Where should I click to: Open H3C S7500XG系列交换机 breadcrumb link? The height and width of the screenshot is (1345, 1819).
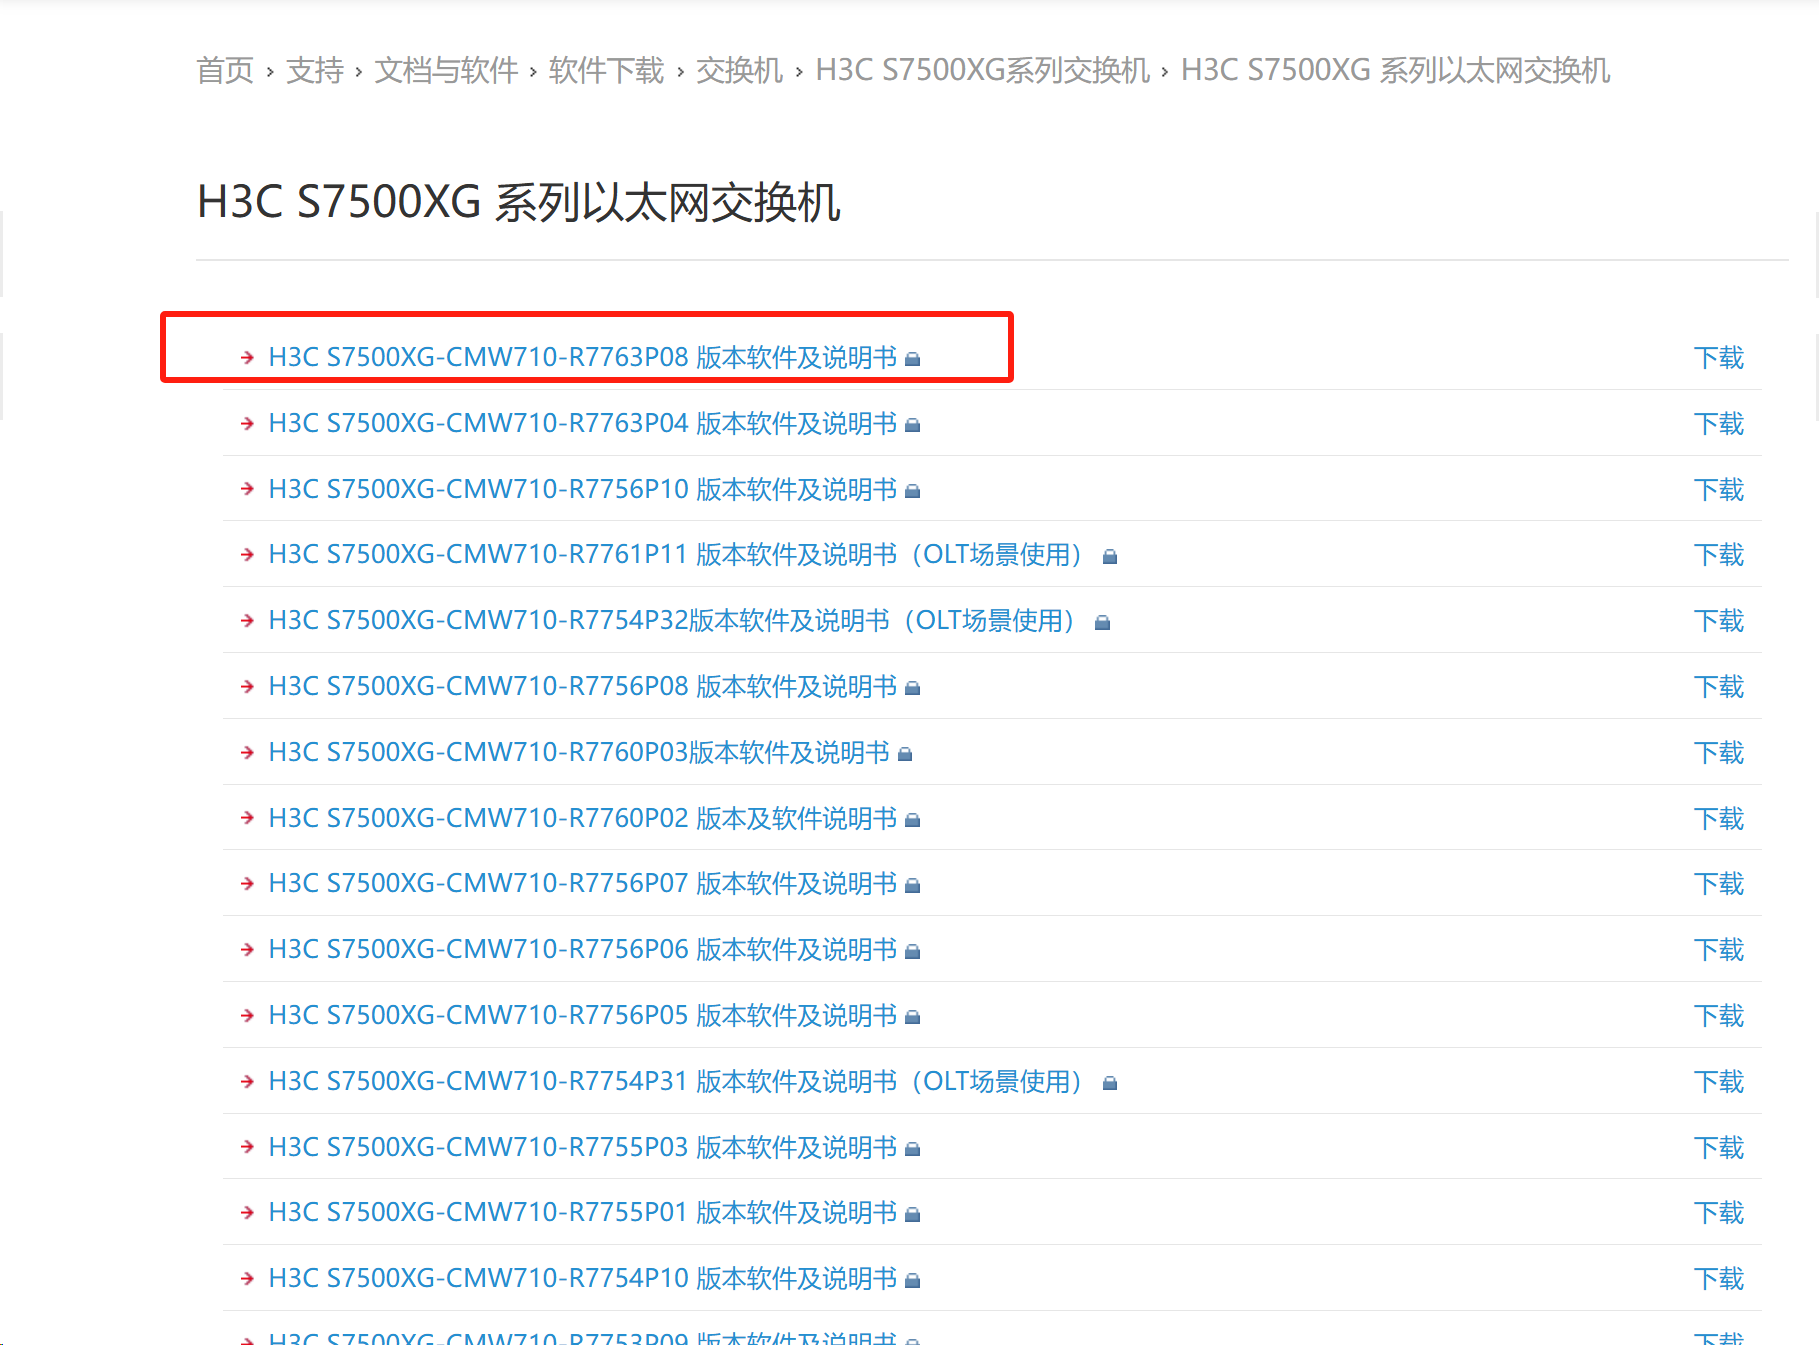point(983,70)
